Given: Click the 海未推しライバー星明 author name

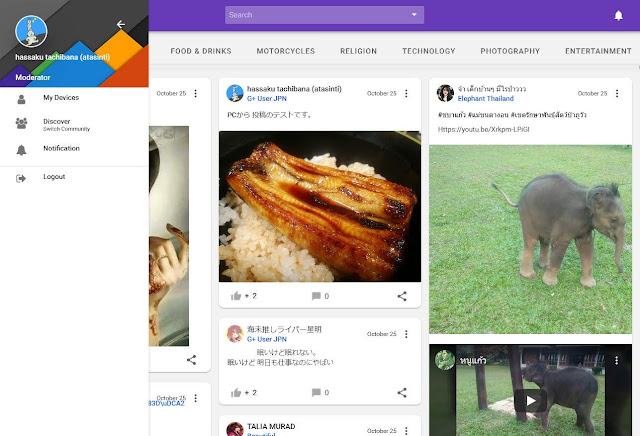Looking at the screenshot, I should [x=284, y=329].
